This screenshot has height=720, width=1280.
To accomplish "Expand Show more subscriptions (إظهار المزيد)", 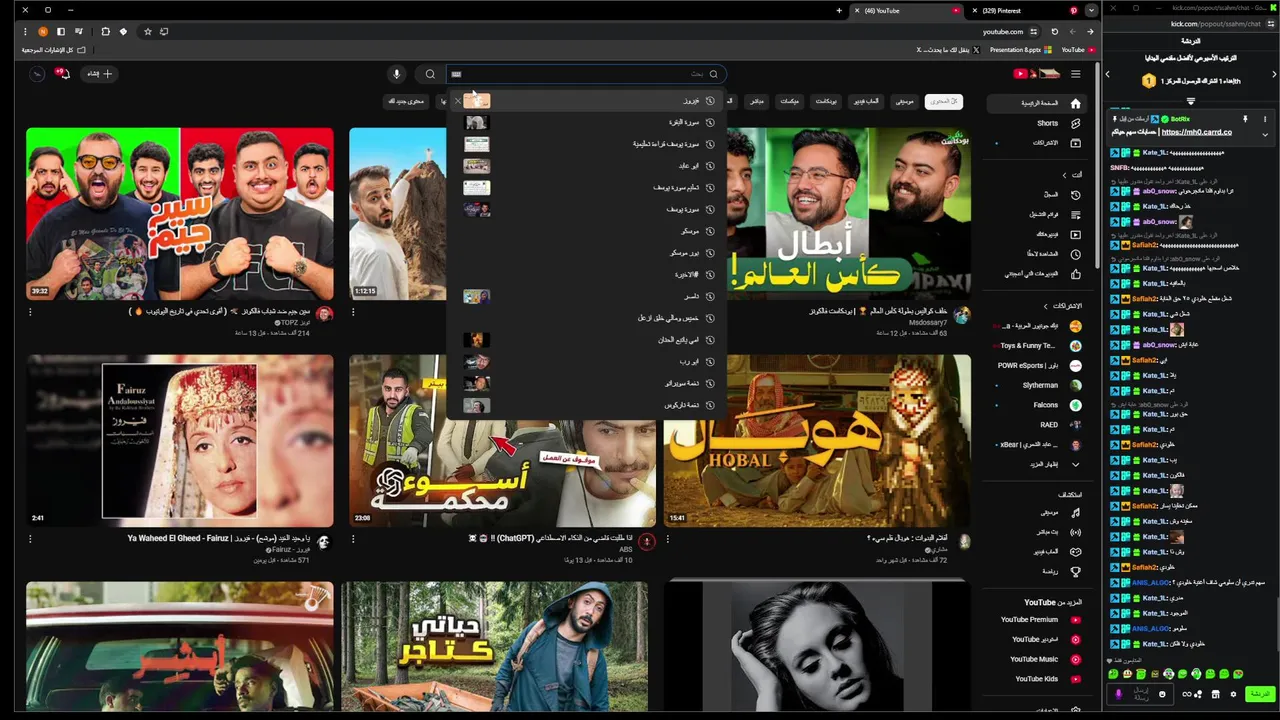I will point(1038,464).
